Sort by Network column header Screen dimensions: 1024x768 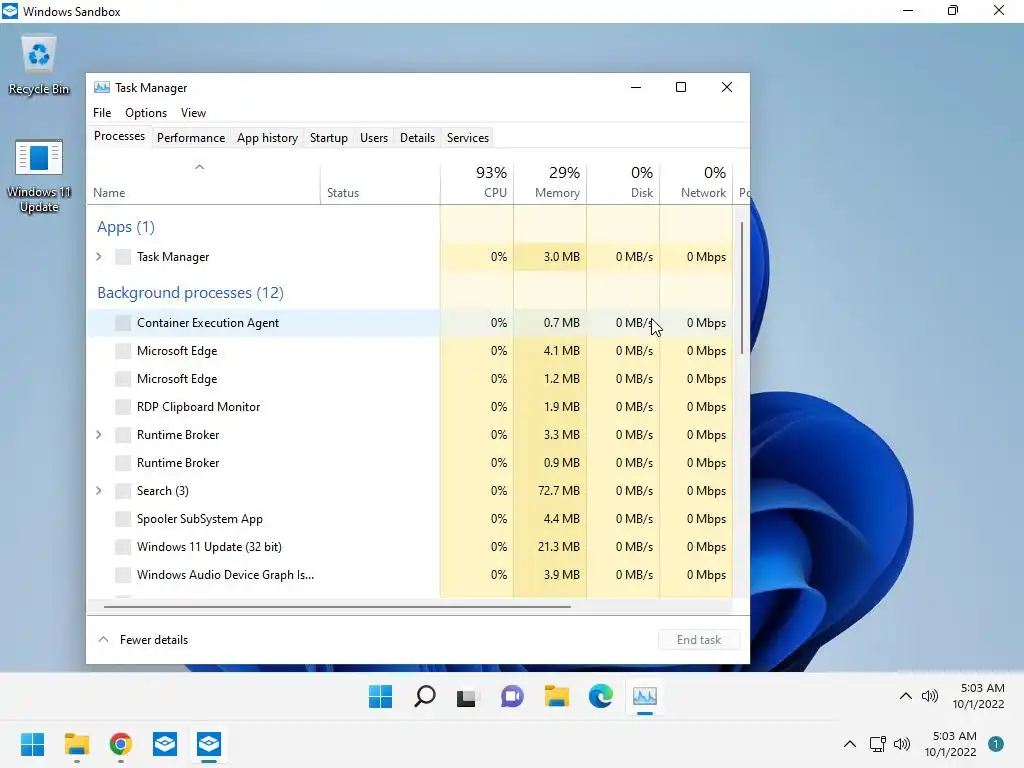697,182
